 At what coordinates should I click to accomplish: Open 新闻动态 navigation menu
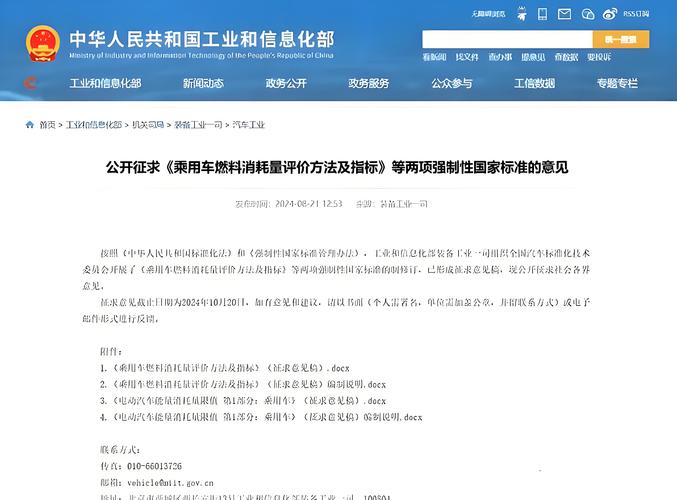pos(203,83)
